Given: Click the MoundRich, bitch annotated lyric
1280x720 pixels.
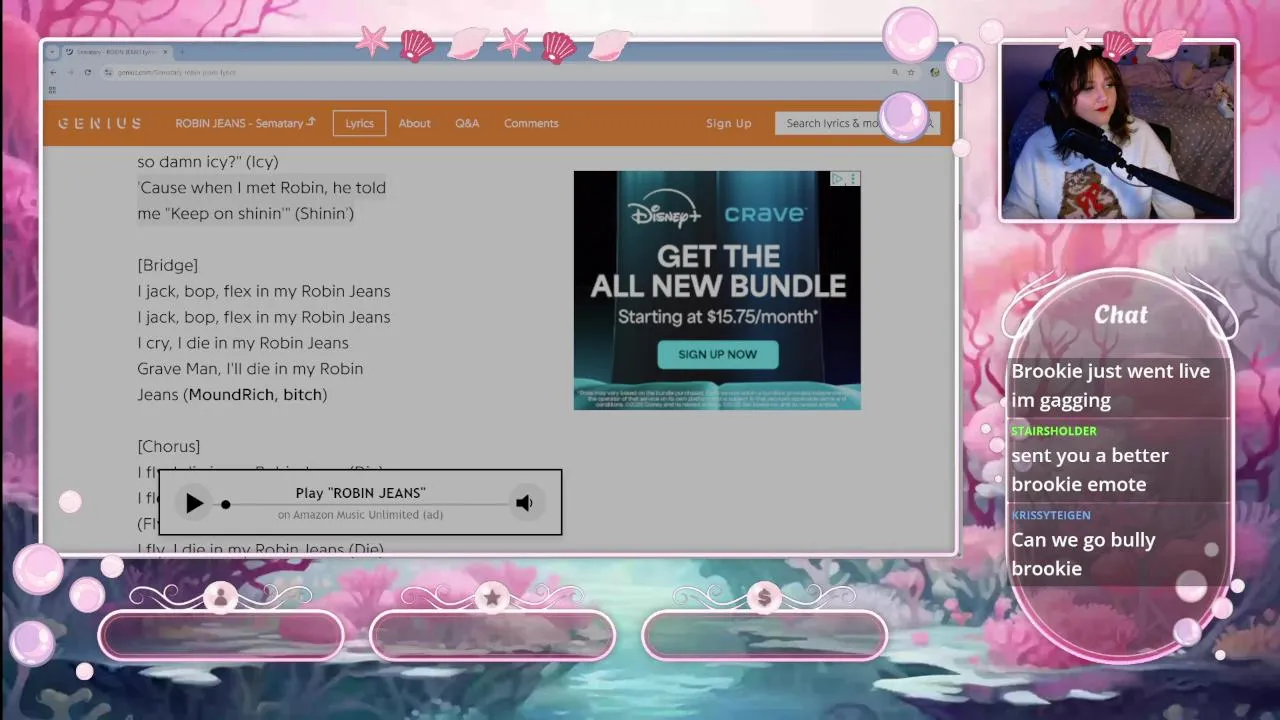Looking at the screenshot, I should pos(257,394).
